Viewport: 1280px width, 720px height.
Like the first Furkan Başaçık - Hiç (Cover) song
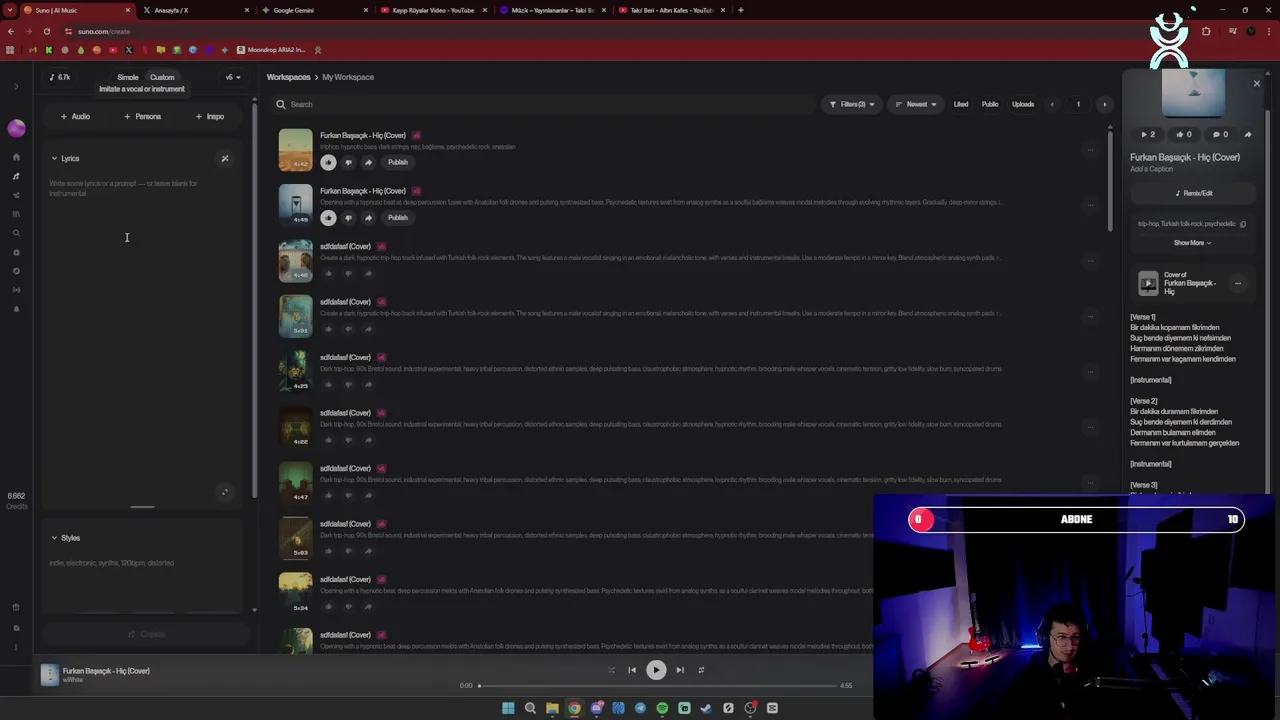[x=328, y=162]
